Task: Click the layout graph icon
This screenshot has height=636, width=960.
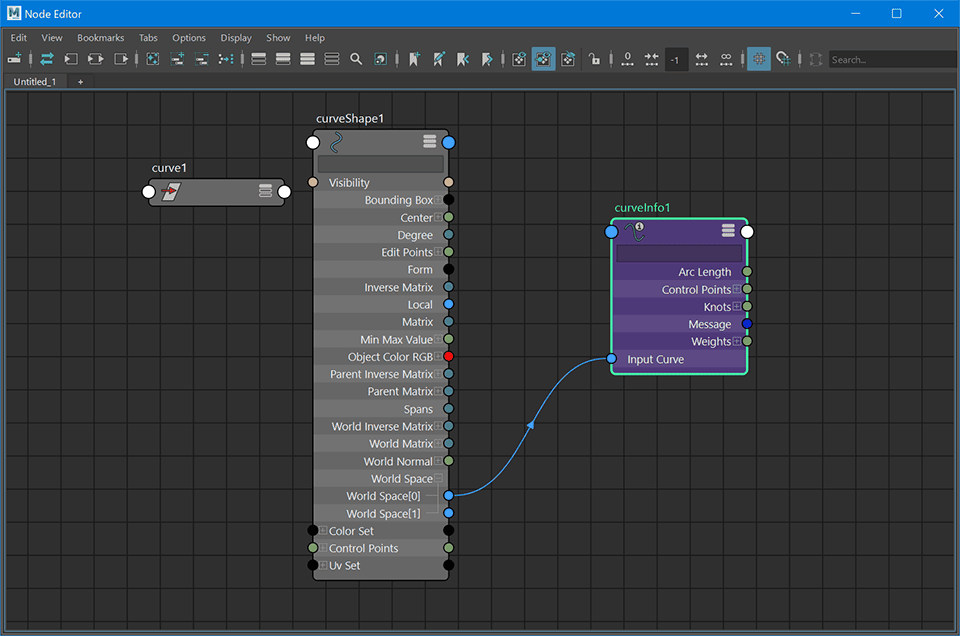Action: tap(227, 60)
